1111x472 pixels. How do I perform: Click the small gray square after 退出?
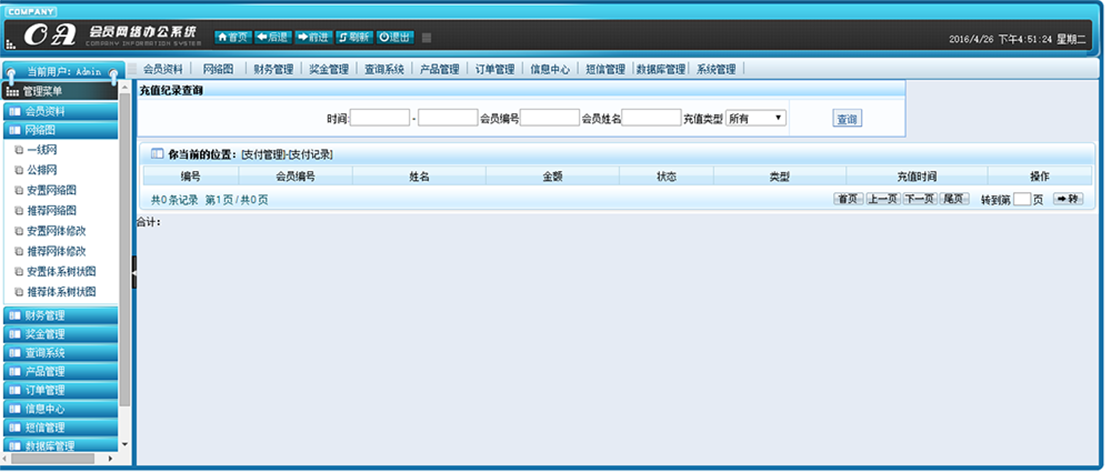pos(427,38)
